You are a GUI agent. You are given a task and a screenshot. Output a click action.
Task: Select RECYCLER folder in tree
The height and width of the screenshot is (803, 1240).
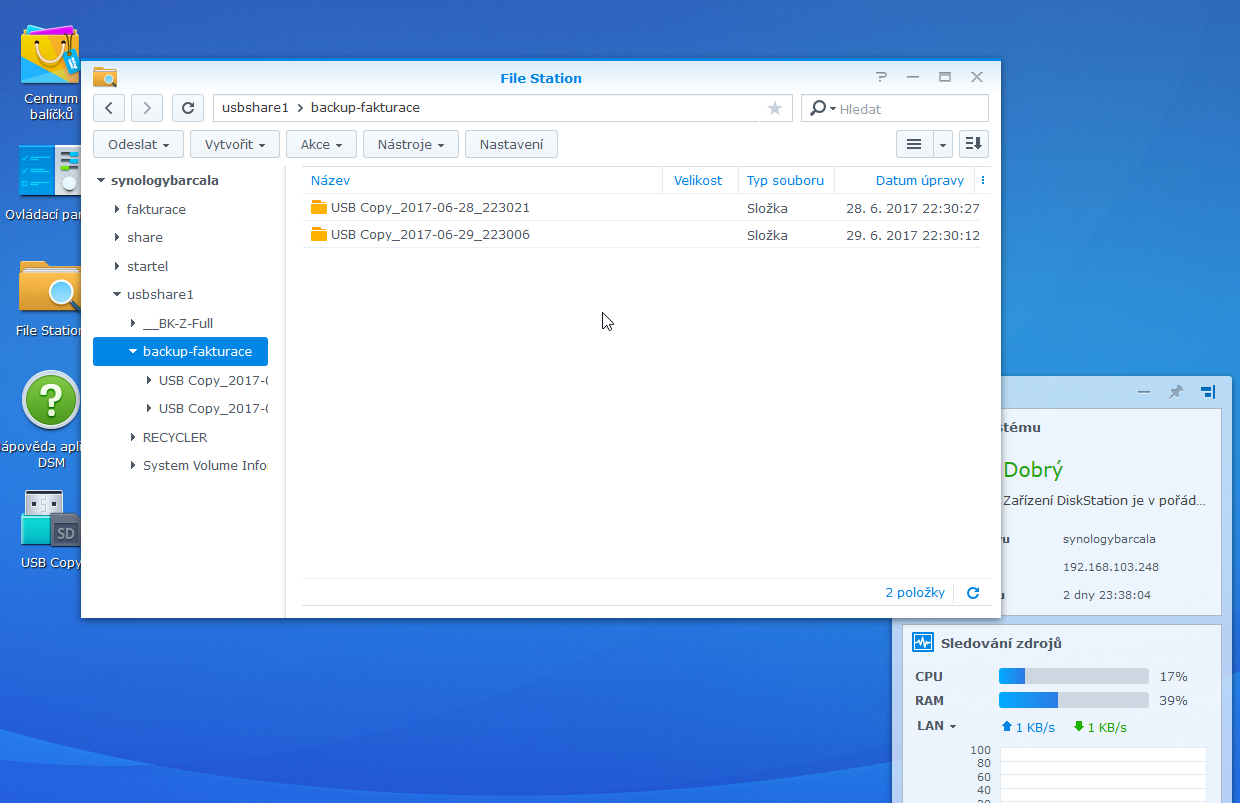tap(175, 438)
